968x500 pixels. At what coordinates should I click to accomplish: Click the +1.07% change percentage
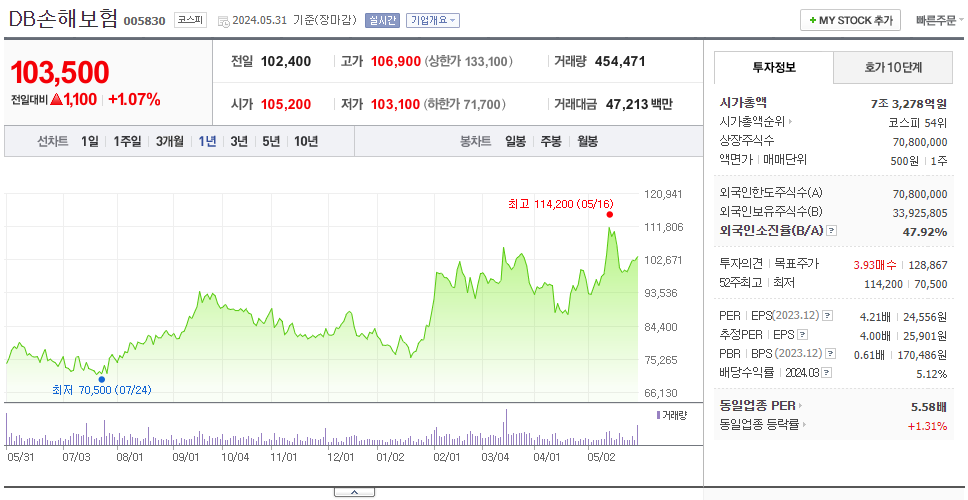coord(135,99)
